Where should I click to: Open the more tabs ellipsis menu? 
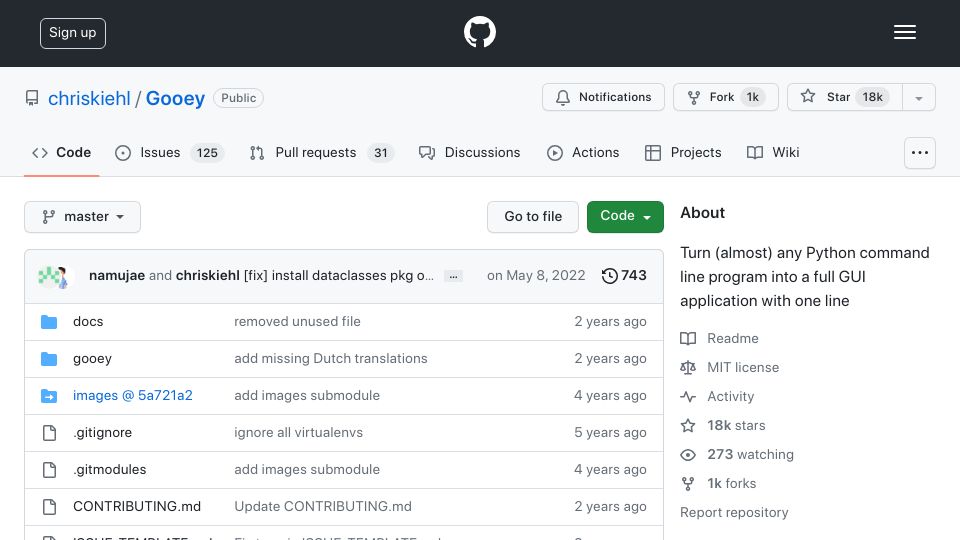tap(920, 152)
